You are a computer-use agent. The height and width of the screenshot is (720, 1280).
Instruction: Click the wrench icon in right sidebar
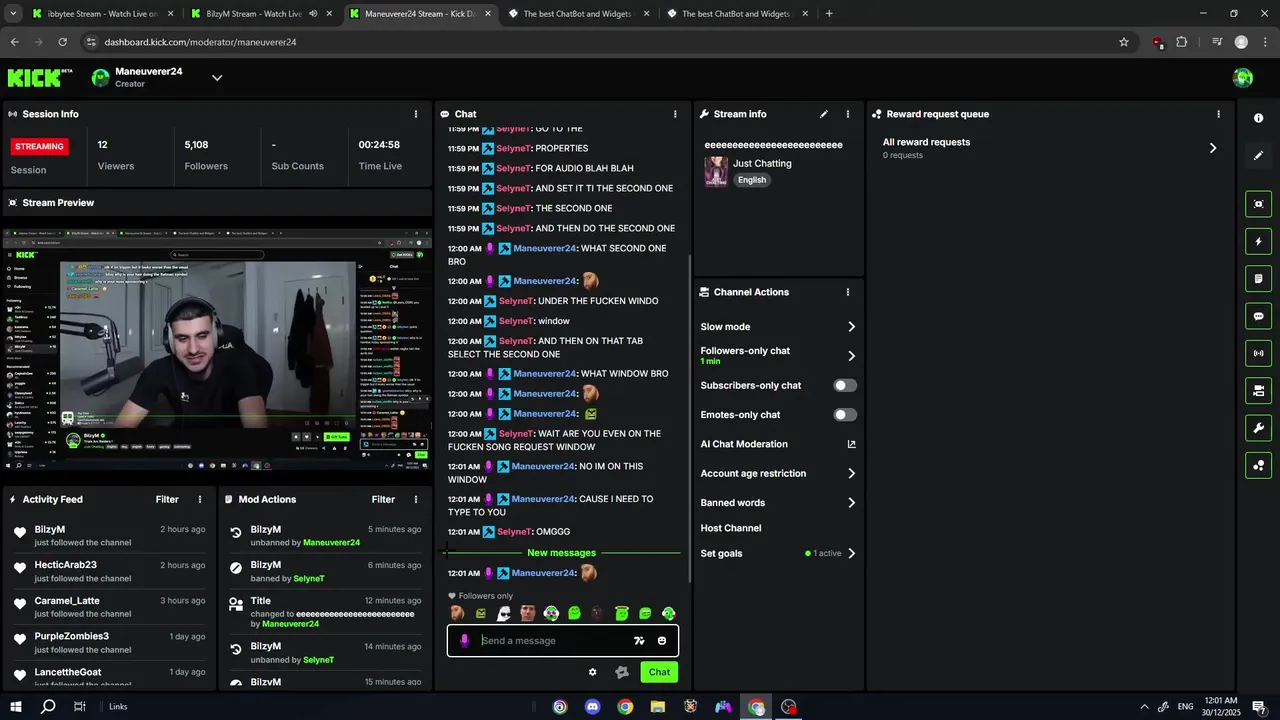click(x=1258, y=428)
